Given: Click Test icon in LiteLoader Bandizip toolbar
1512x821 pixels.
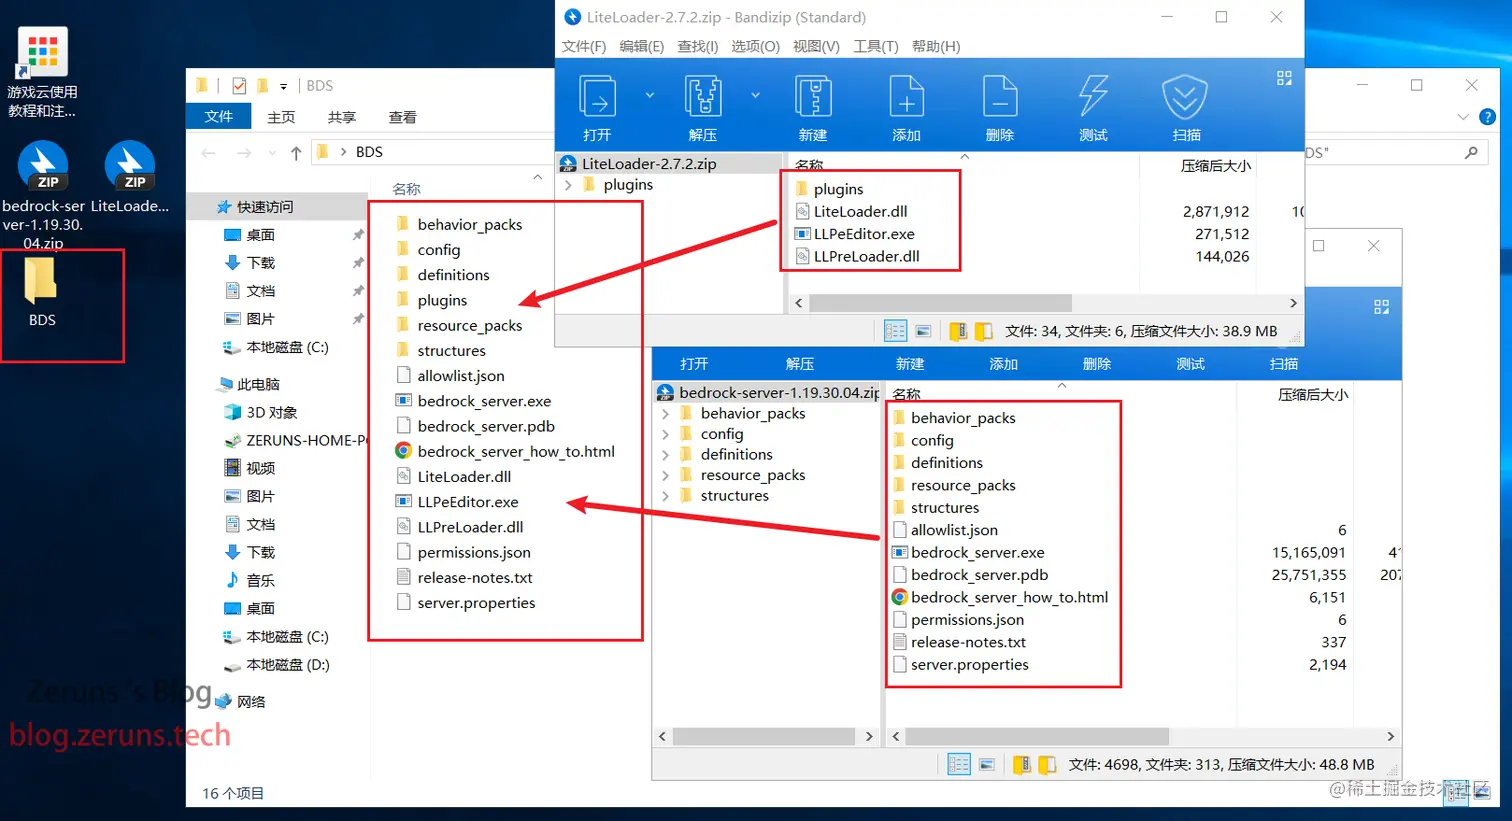Looking at the screenshot, I should pyautogui.click(x=1093, y=97).
